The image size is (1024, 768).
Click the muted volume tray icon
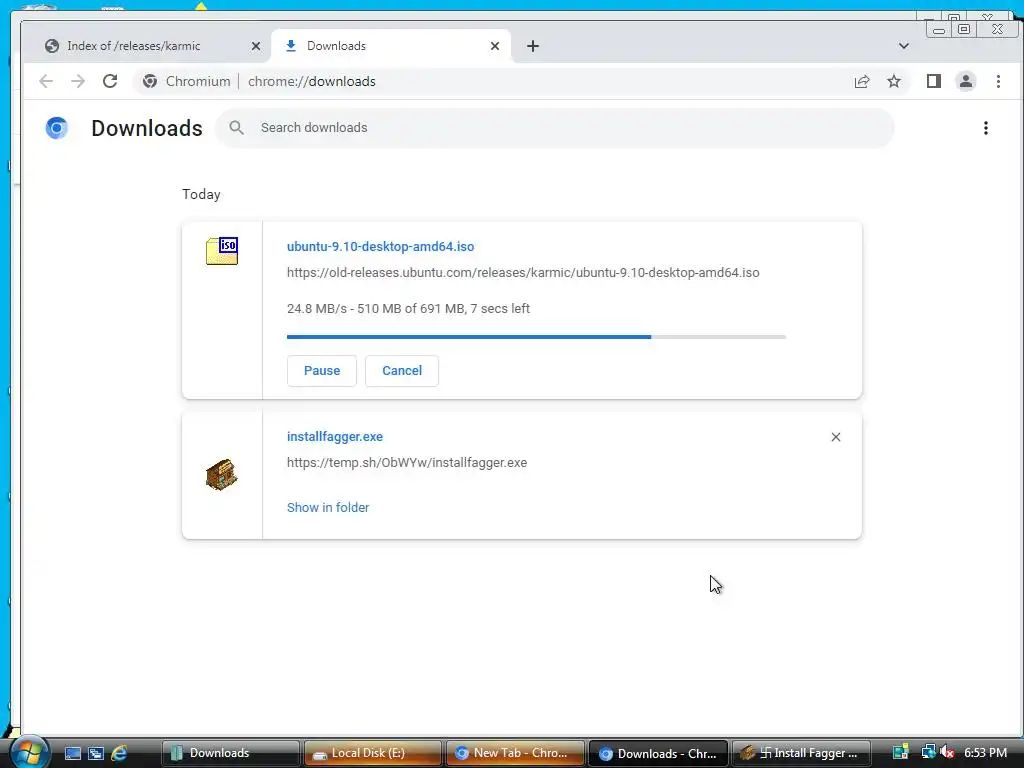pos(948,752)
